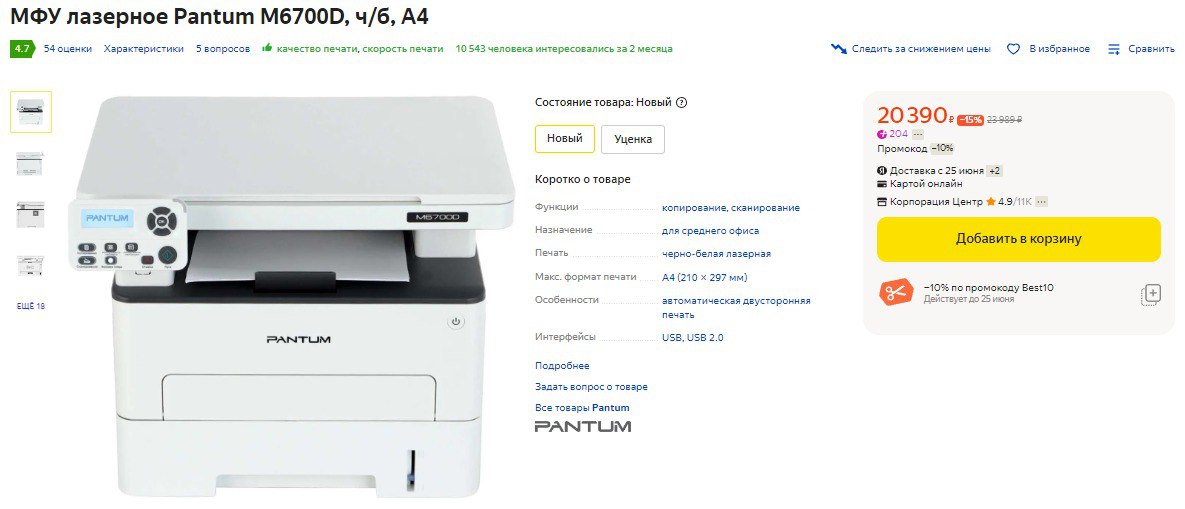Click the green 4.7 rating badge
Image resolution: width=1185 pixels, height=509 pixels.
point(23,49)
